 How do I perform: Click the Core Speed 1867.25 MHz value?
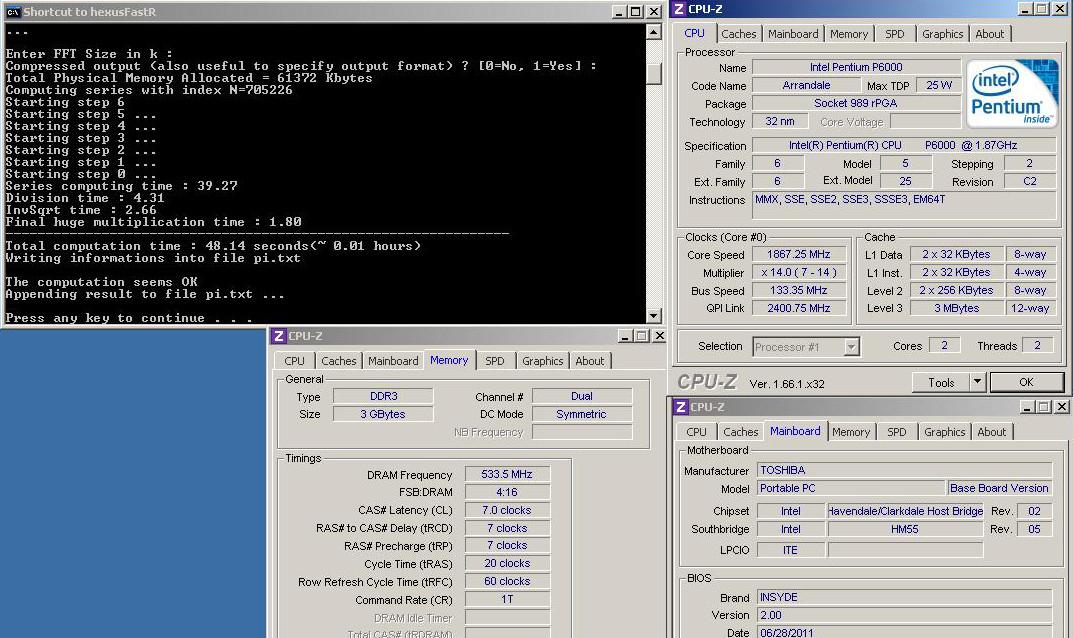[x=799, y=255]
